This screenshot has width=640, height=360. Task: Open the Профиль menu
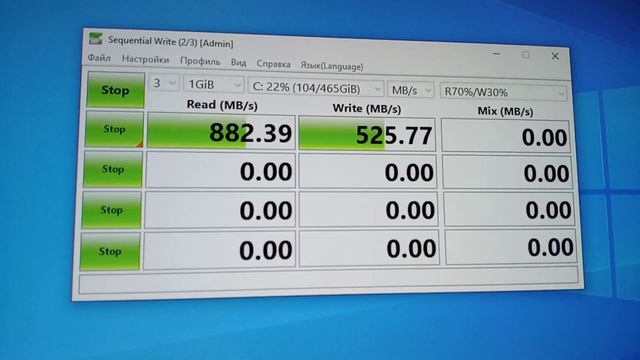[200, 61]
